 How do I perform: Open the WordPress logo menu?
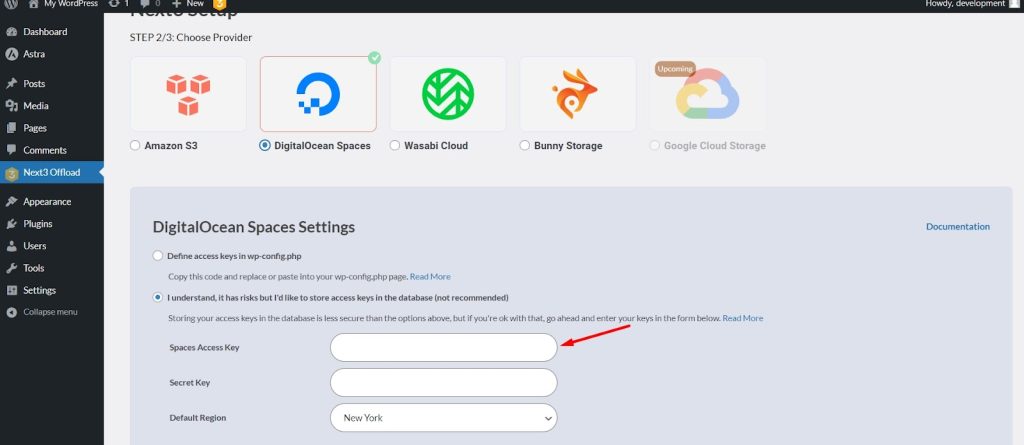[11, 4]
